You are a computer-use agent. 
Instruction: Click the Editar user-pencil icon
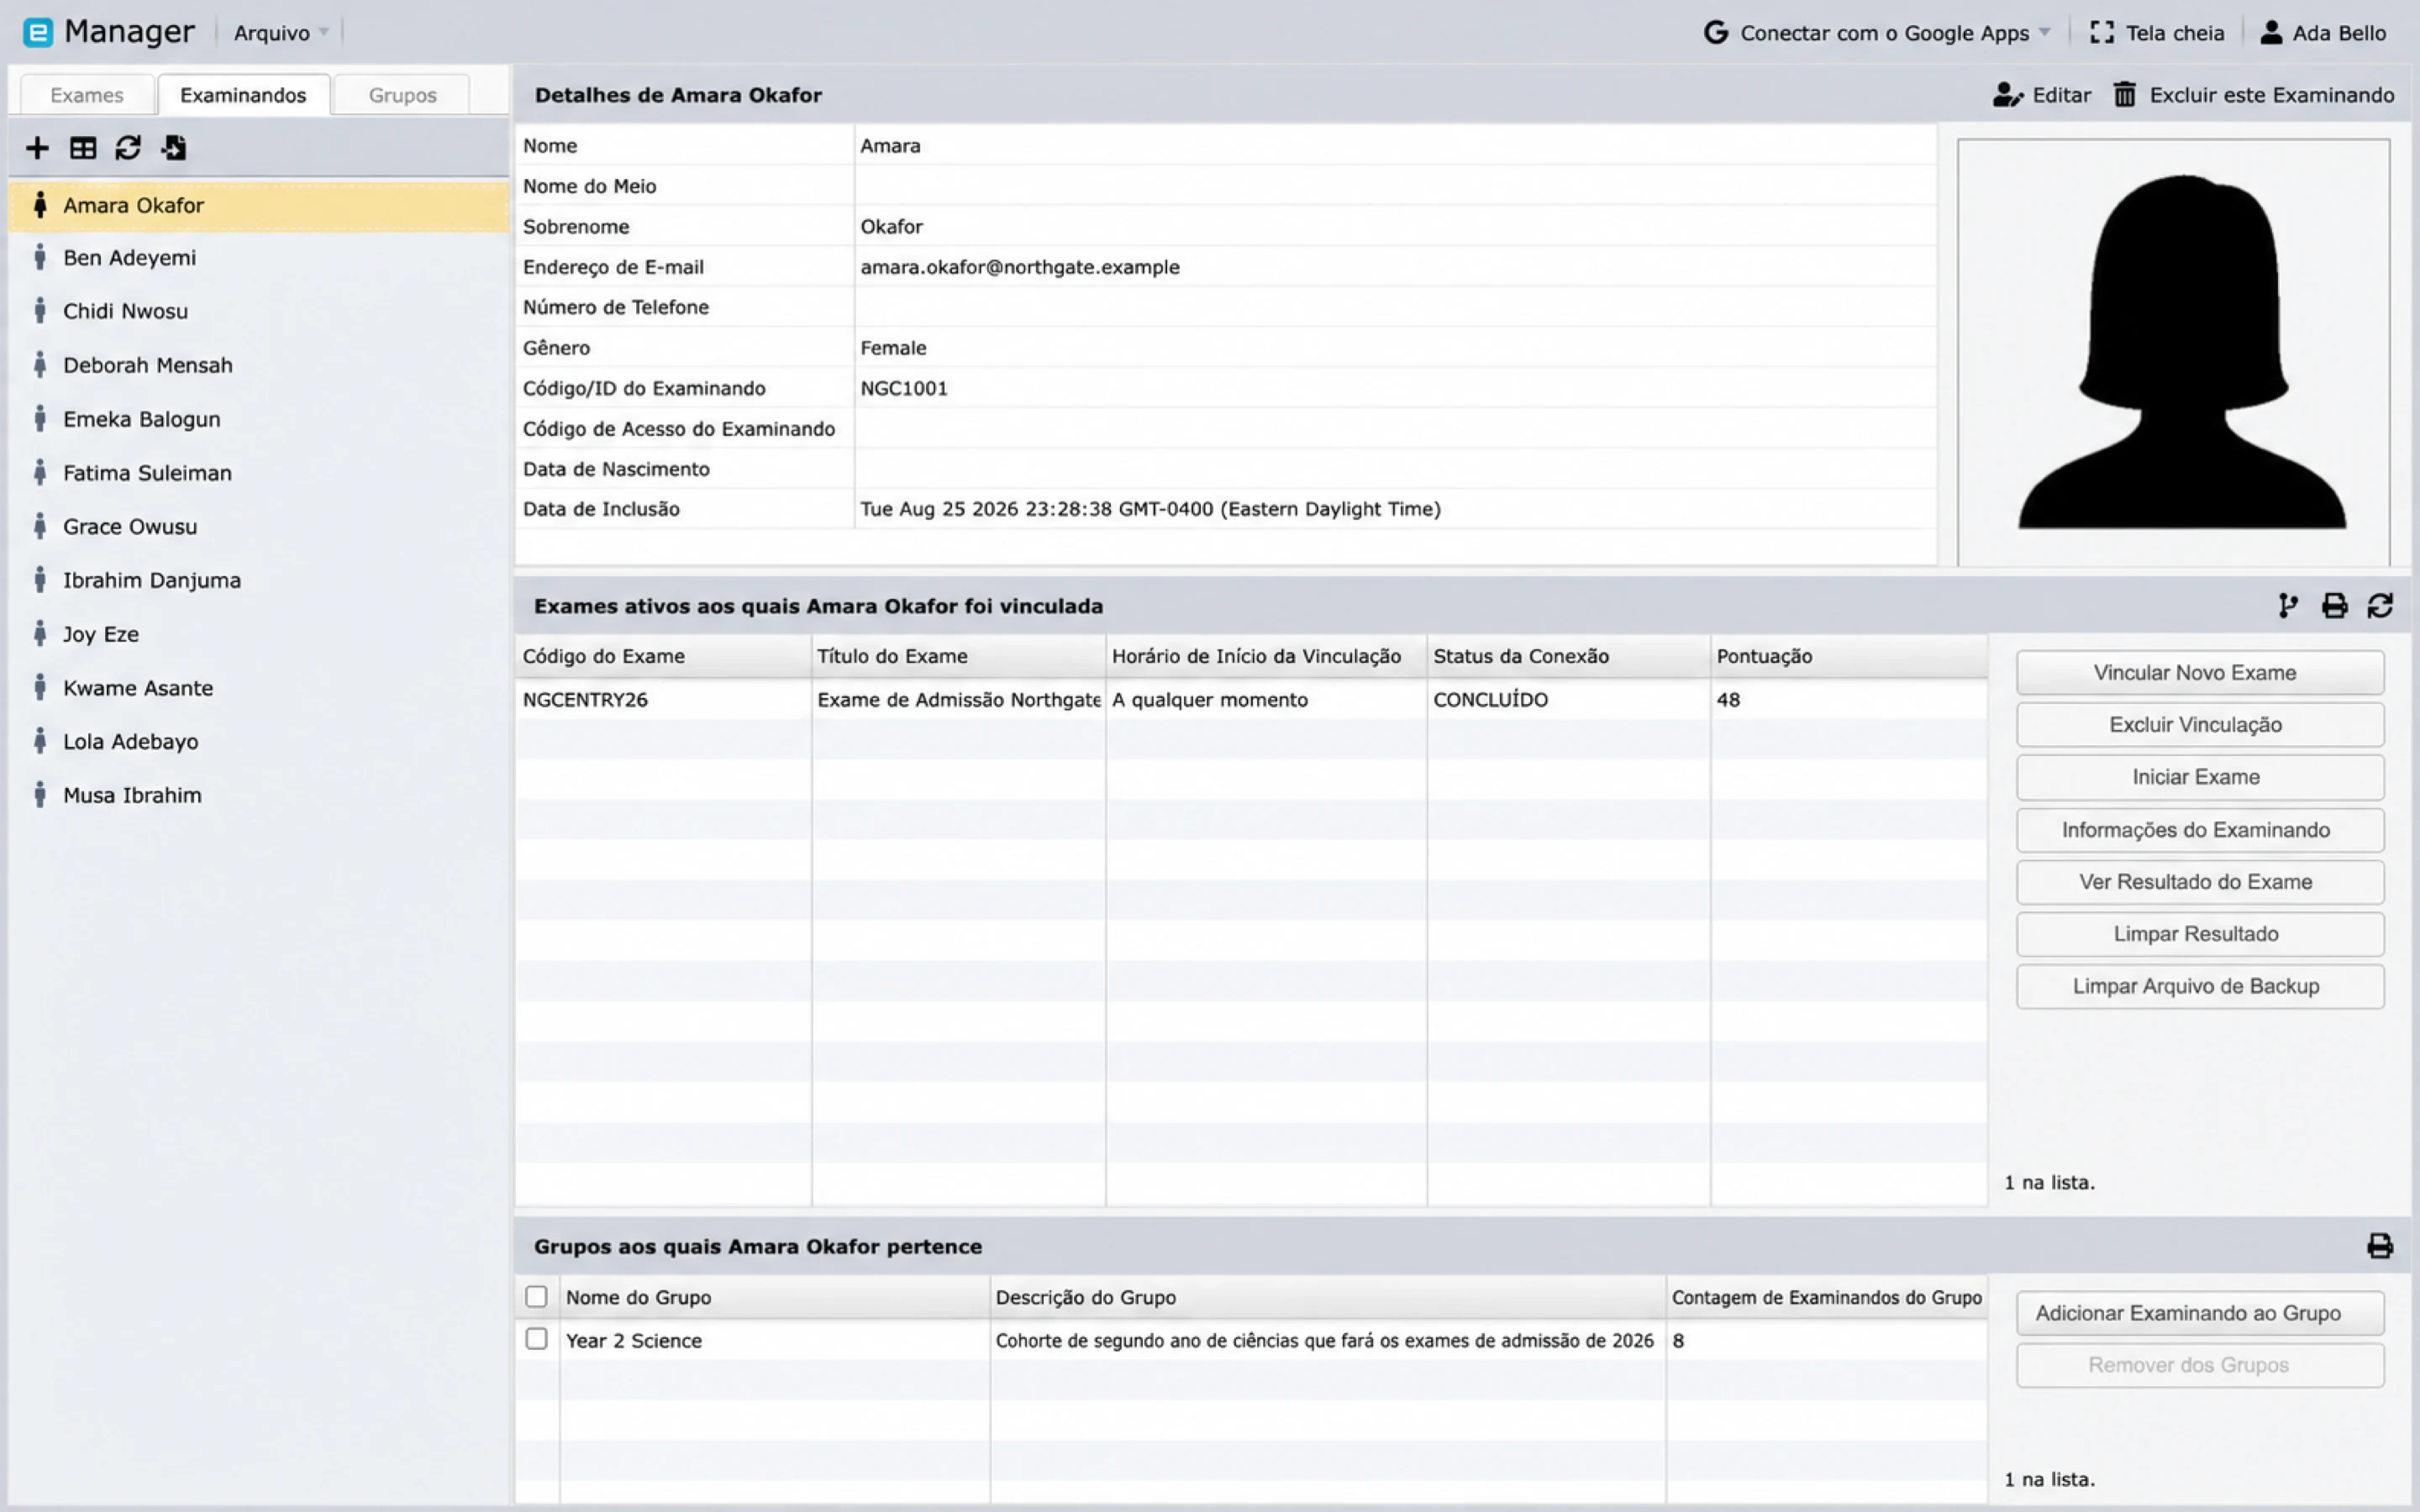point(2008,95)
